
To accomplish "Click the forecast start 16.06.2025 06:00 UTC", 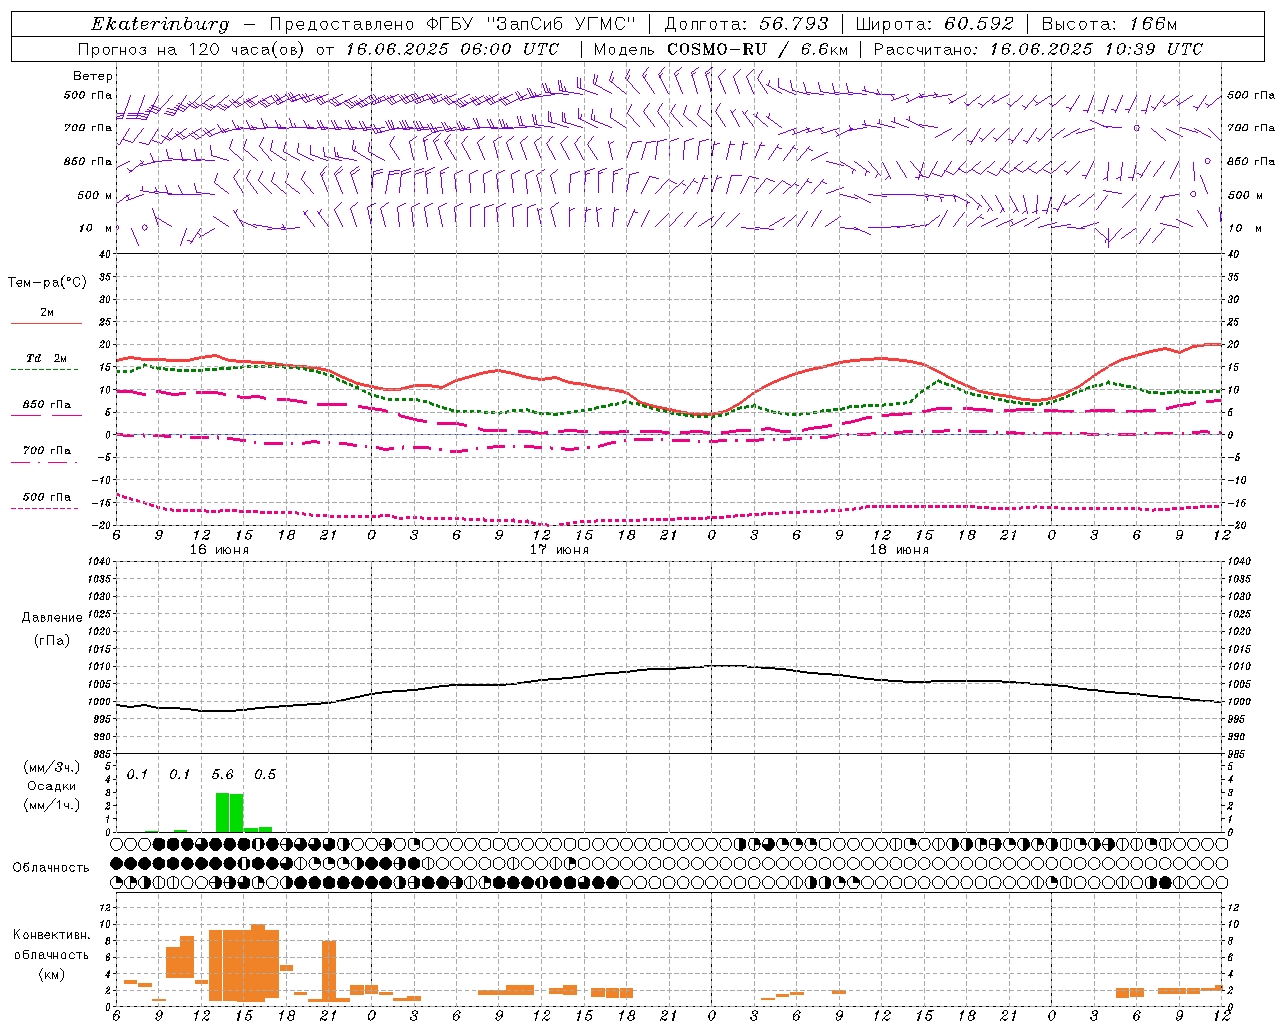I will coord(452,49).
